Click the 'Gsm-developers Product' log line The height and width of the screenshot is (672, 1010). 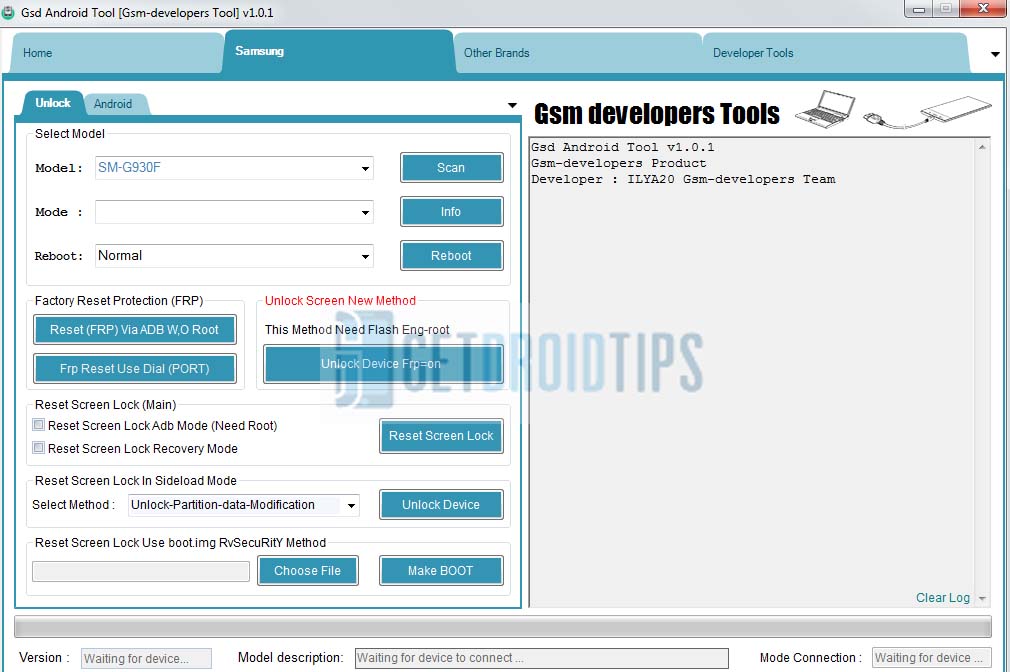(618, 164)
